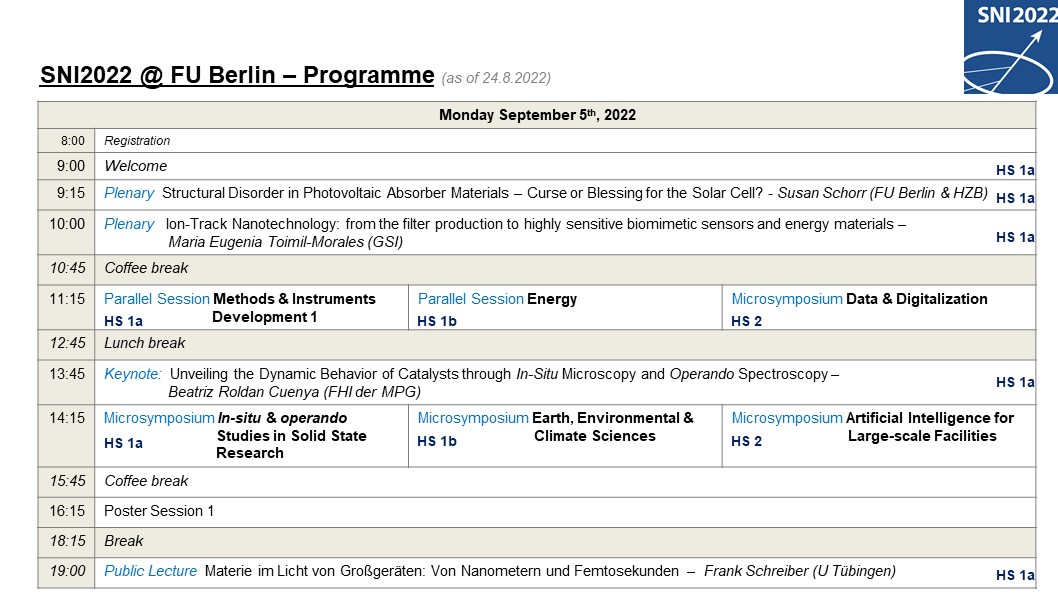Click the '(as of 24.8.2022)' date note
This screenshot has height=595, width=1058.
pos(496,78)
